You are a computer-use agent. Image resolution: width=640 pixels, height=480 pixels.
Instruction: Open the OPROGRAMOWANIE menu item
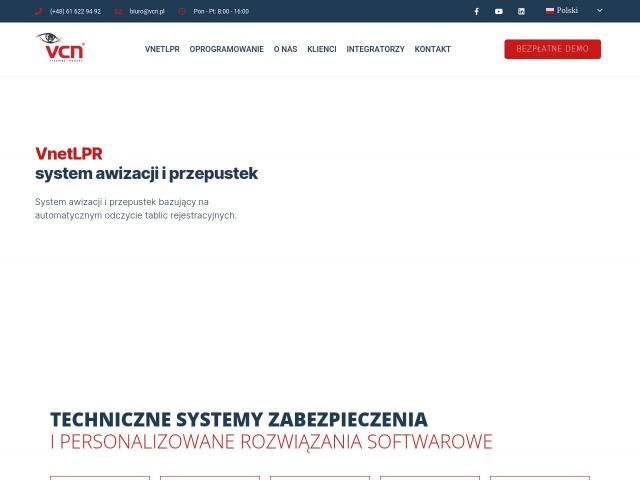click(227, 49)
